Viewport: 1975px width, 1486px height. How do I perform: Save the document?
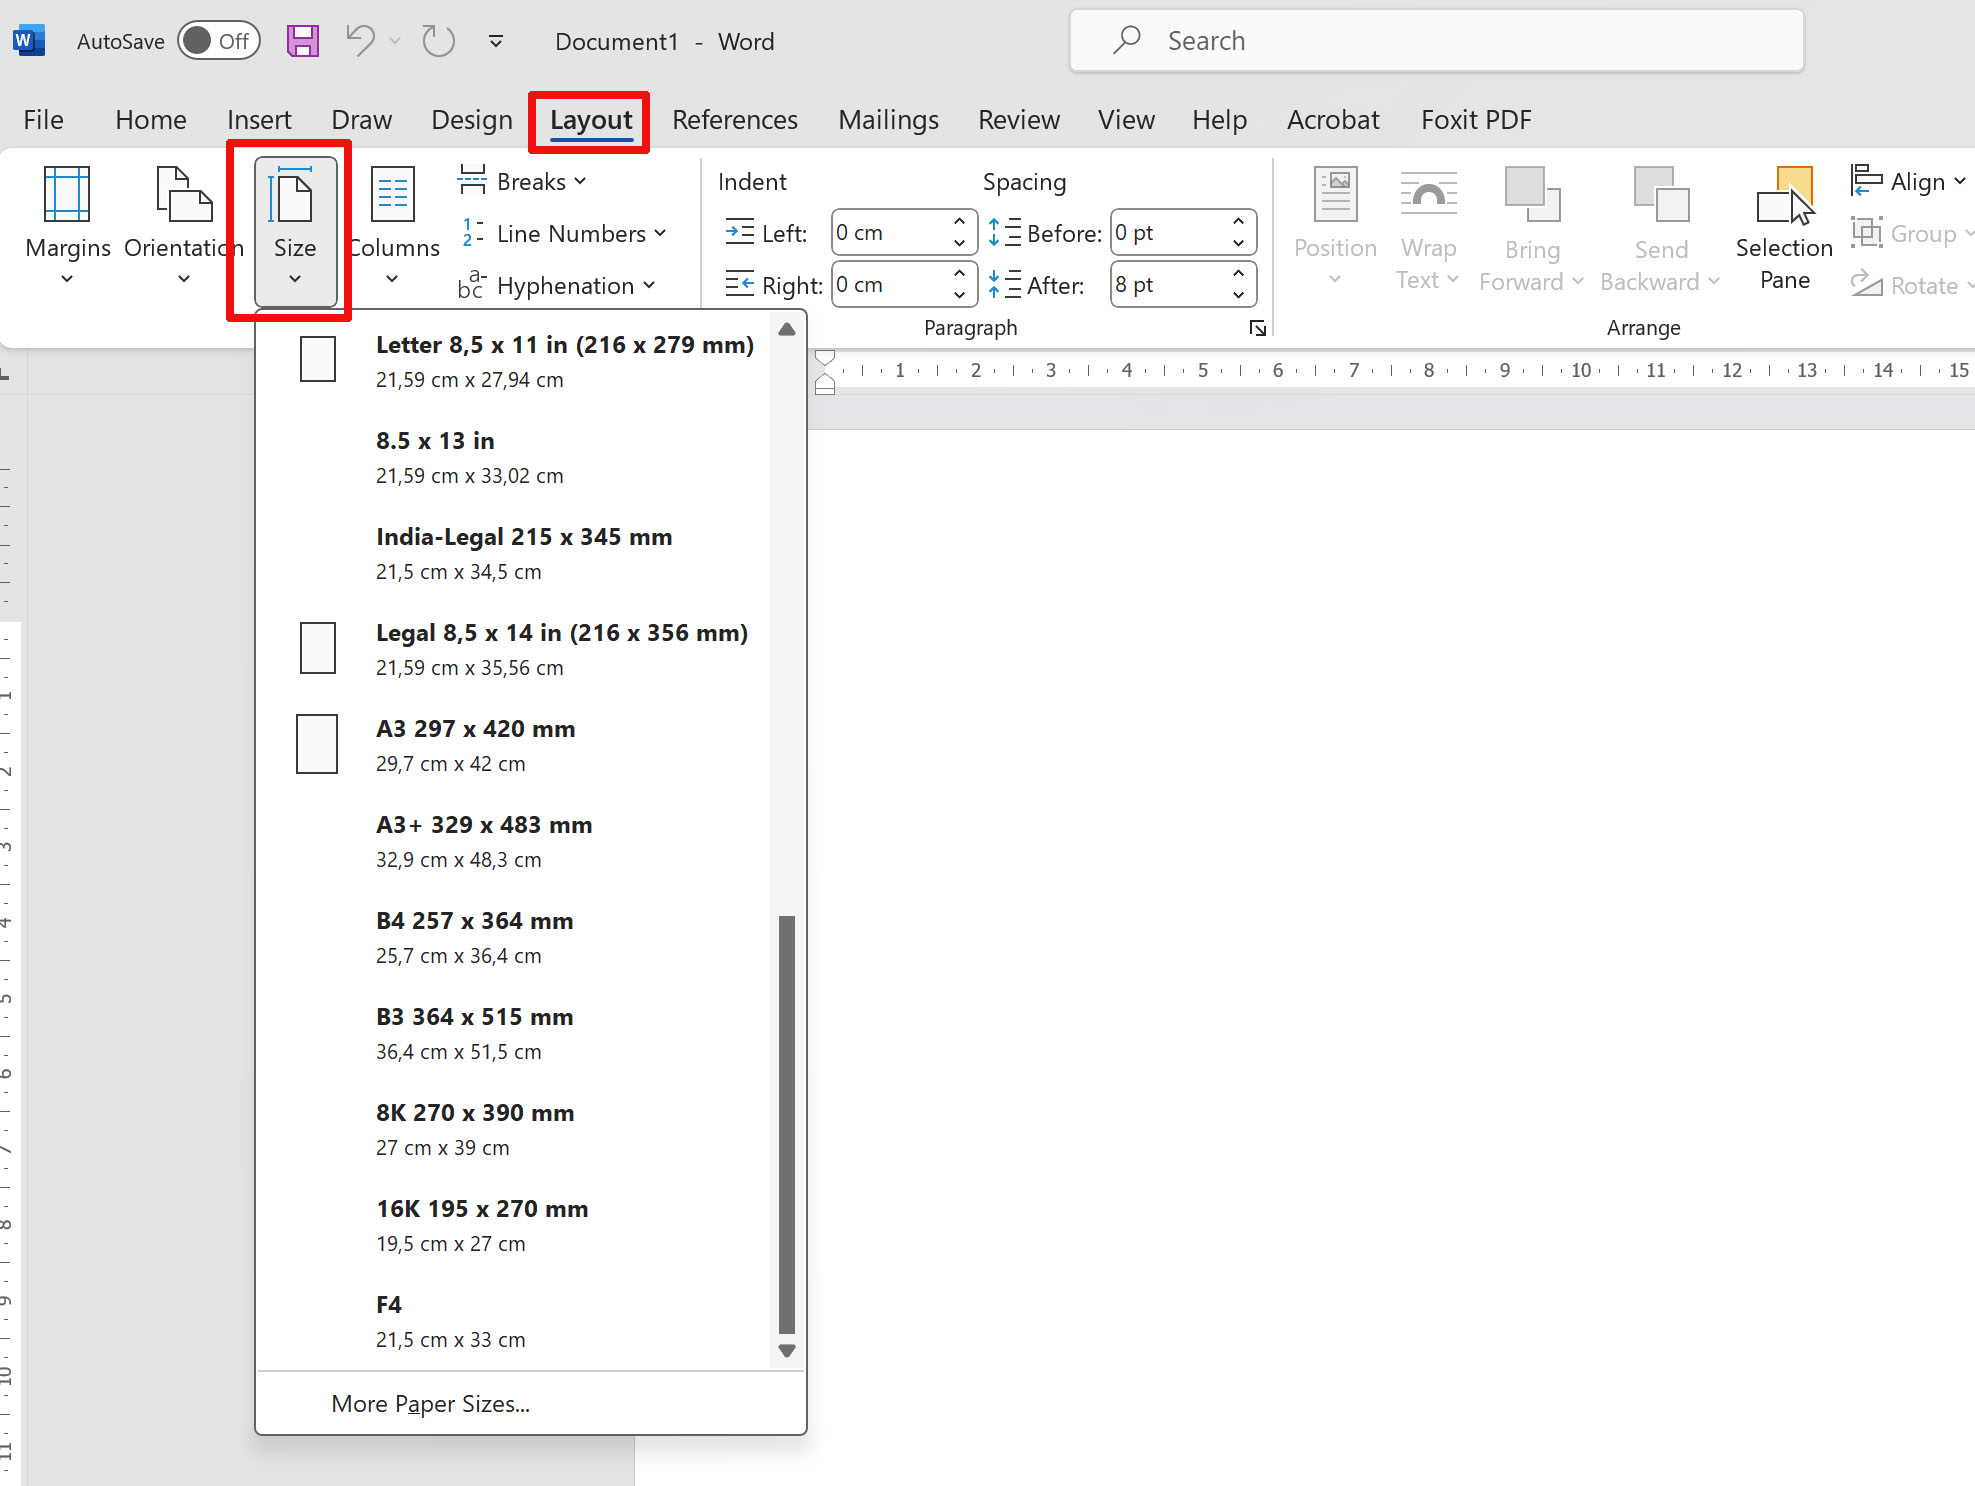(x=302, y=40)
